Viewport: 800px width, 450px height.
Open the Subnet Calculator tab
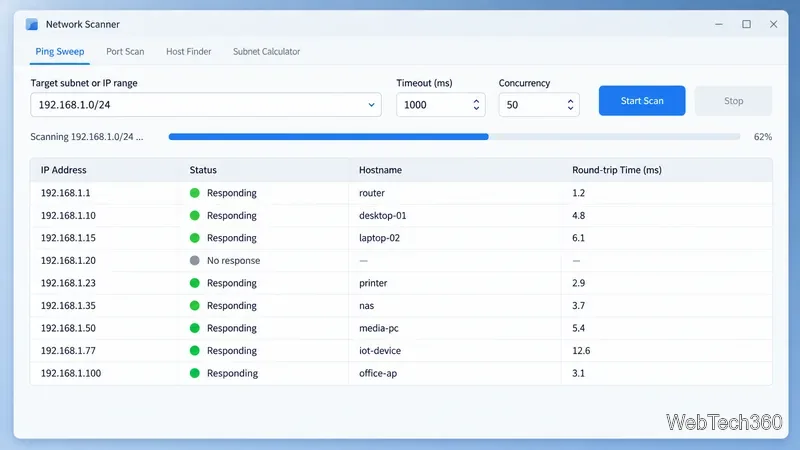266,52
